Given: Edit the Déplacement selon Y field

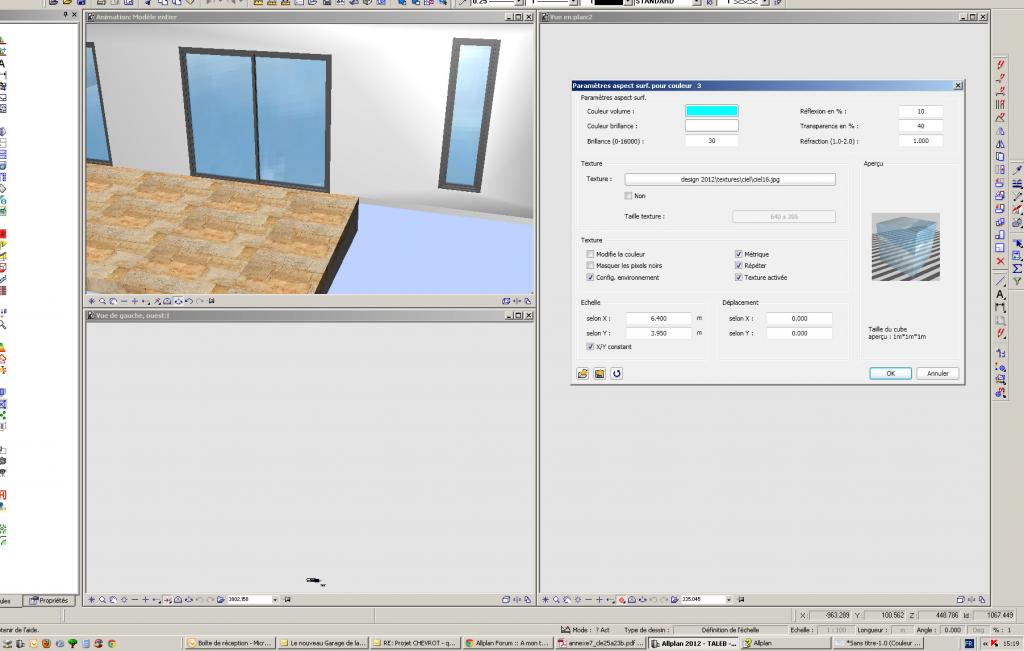Looking at the screenshot, I should point(799,333).
